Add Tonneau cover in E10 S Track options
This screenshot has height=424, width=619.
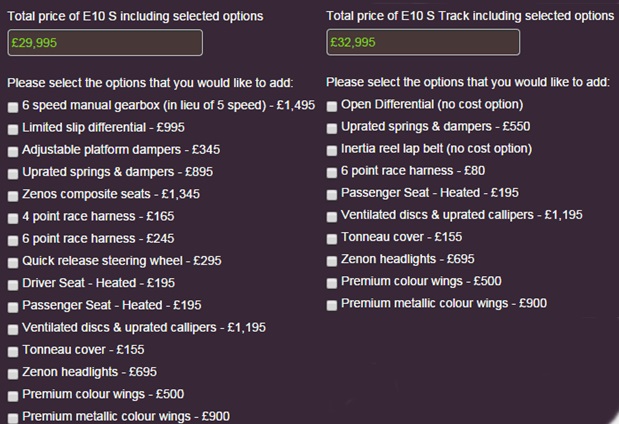click(x=331, y=238)
